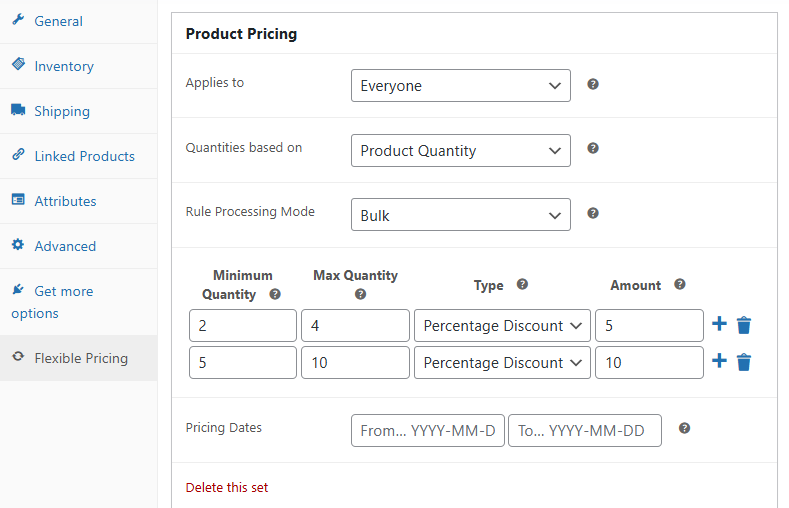The height and width of the screenshot is (508, 789).
Task: Click help icon beside Type header
Action: (522, 285)
